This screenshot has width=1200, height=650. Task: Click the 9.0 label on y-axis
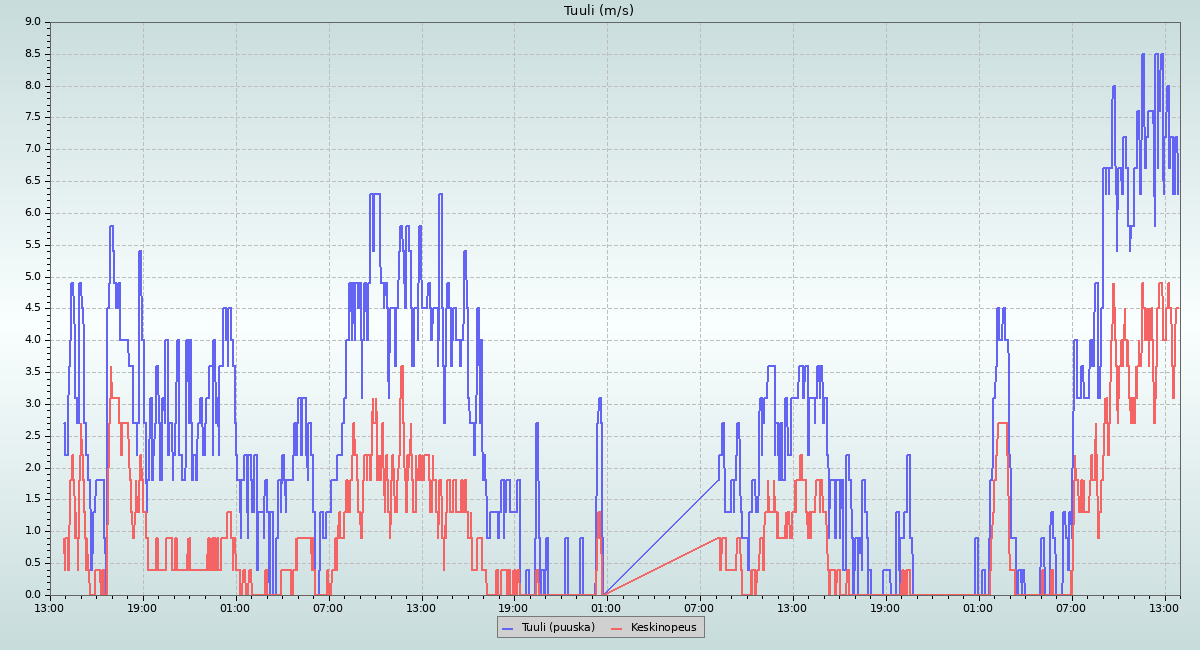32,22
